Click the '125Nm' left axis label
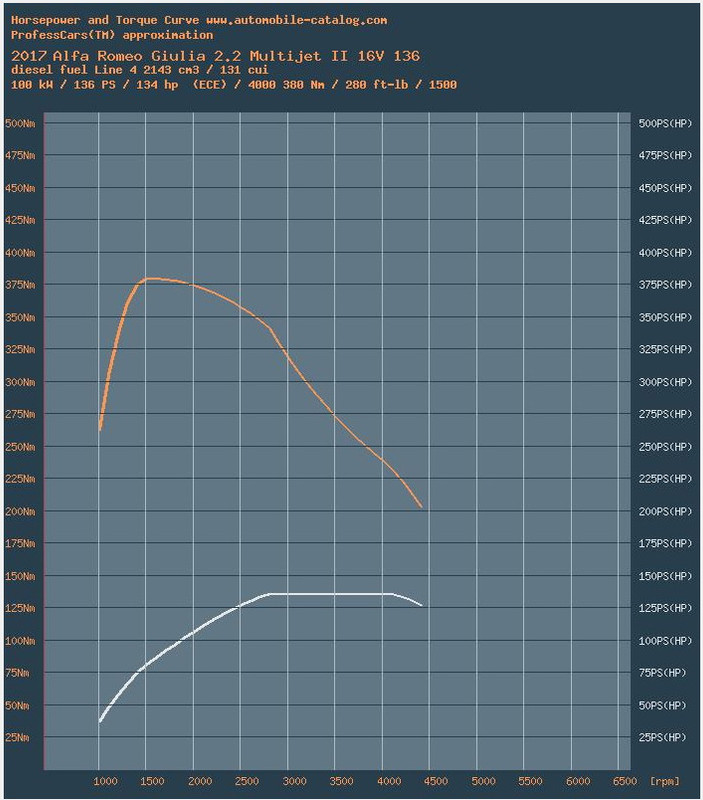 (20, 609)
